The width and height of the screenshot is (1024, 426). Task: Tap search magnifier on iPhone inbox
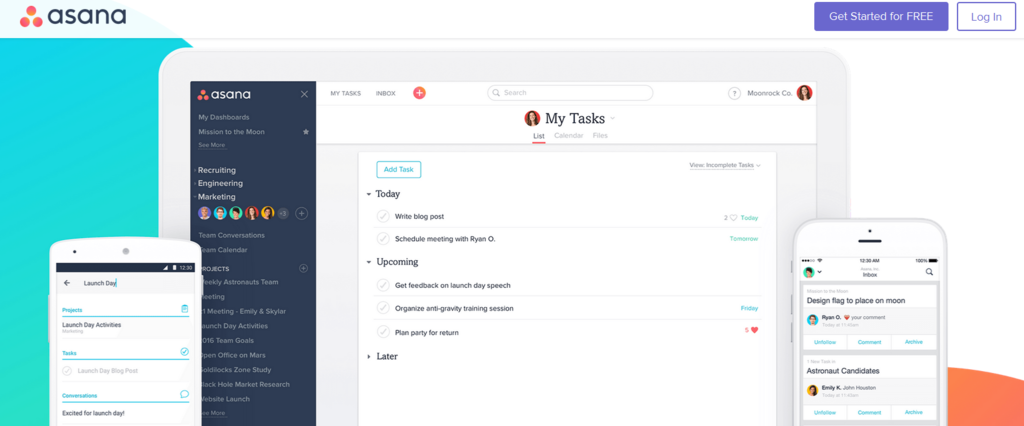tap(929, 272)
